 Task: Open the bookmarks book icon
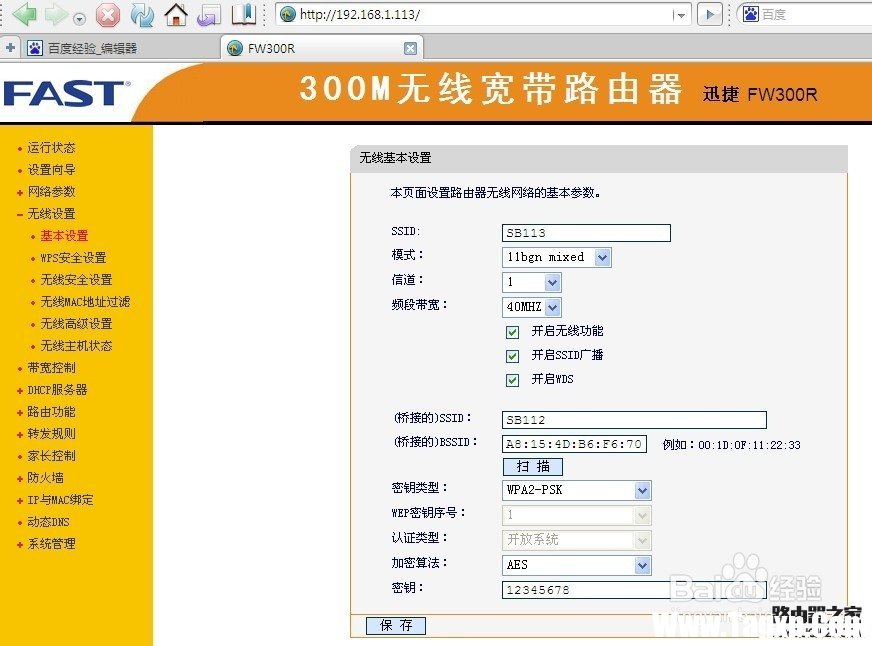[244, 14]
